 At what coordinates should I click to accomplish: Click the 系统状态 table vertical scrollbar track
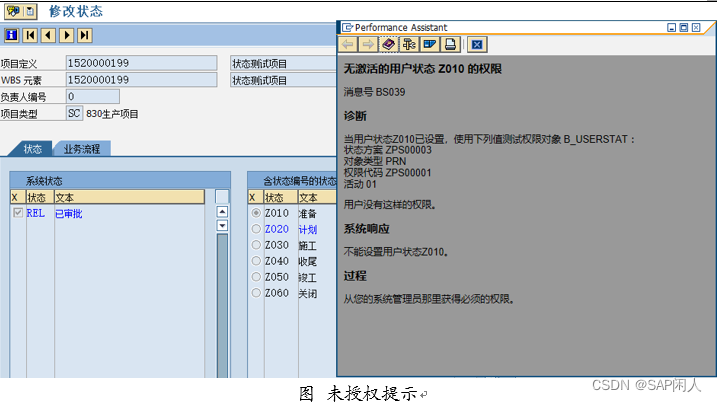click(x=222, y=306)
